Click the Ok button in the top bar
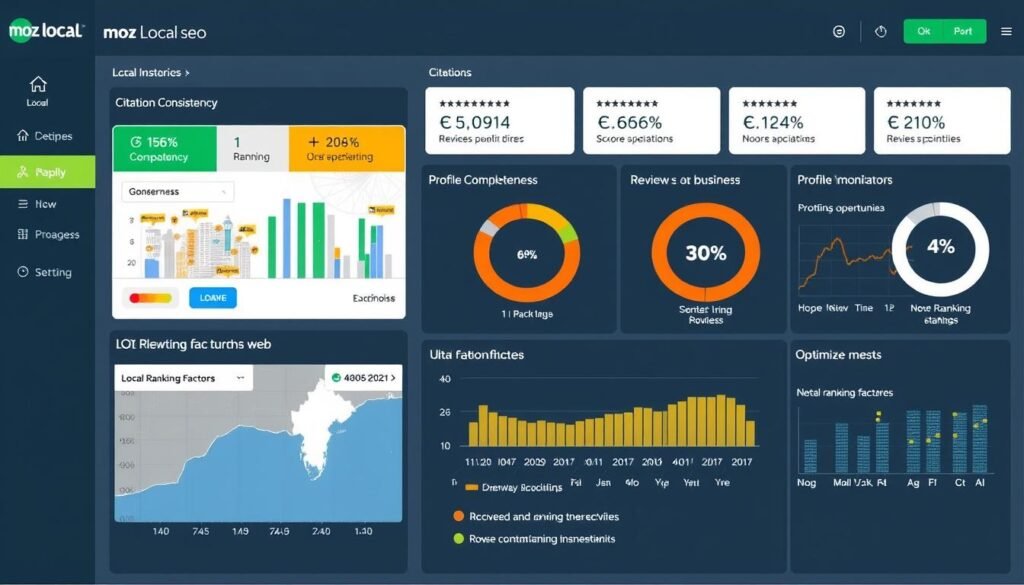Viewport: 1024px width, 585px height. (x=923, y=31)
